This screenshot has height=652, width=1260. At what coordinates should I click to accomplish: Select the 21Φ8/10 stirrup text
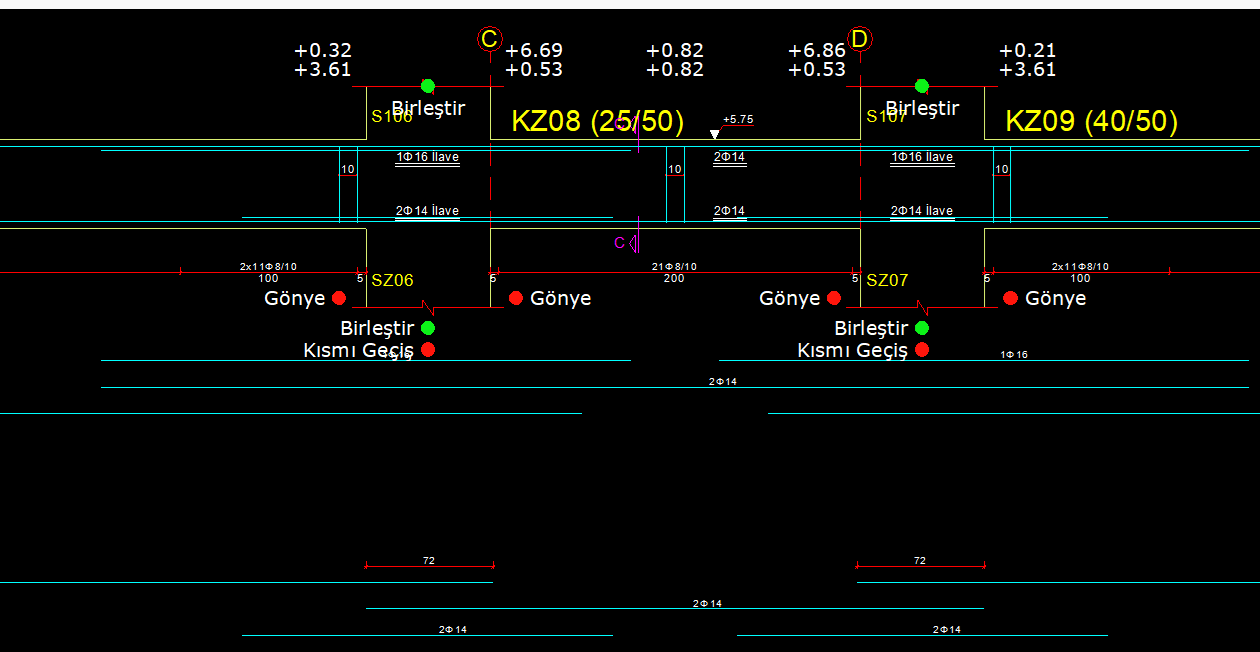(674, 267)
